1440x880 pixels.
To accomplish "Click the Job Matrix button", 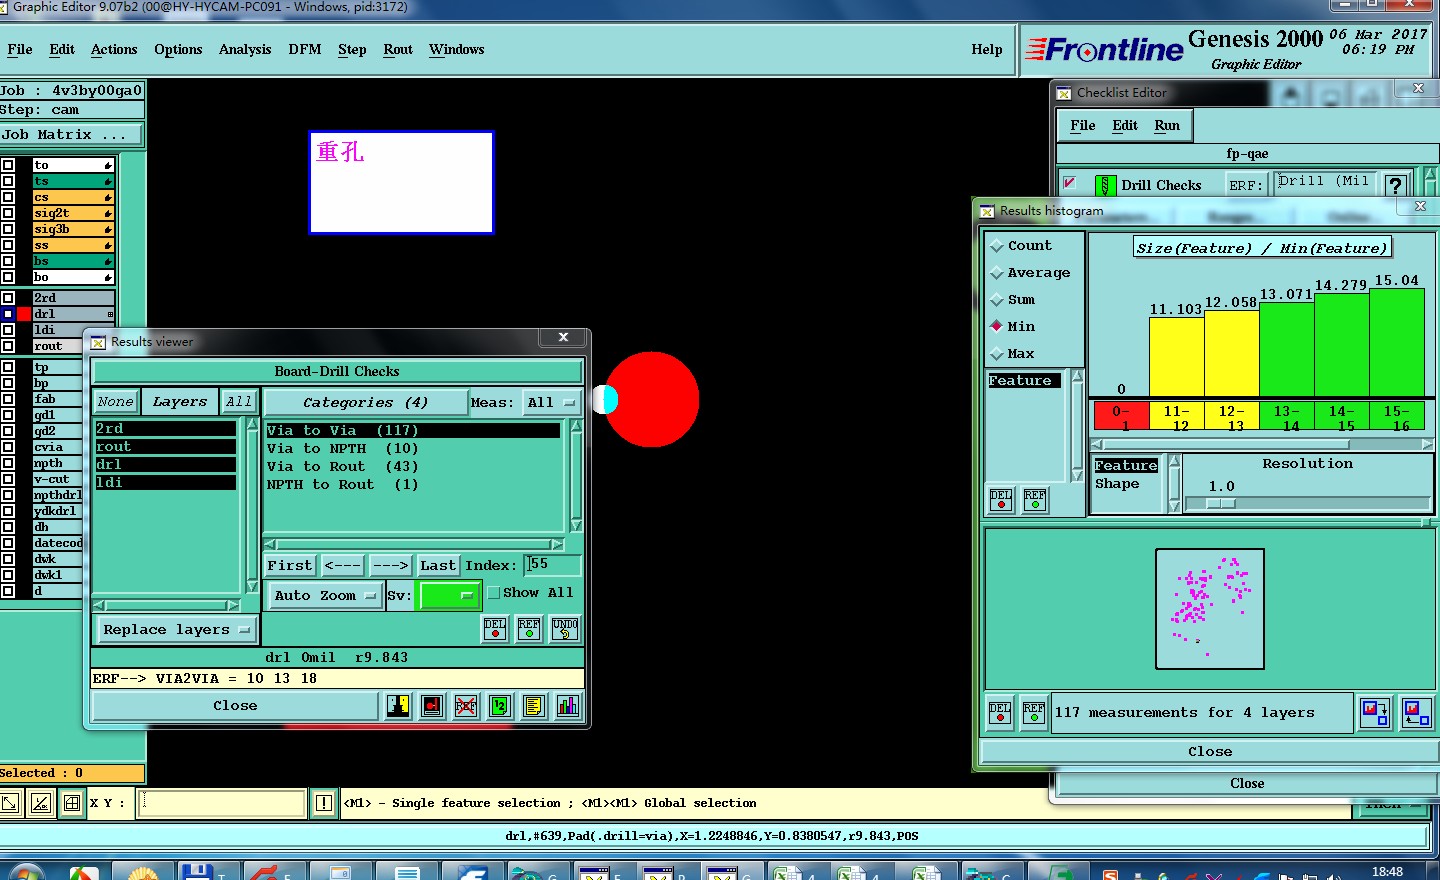I will click(72, 135).
